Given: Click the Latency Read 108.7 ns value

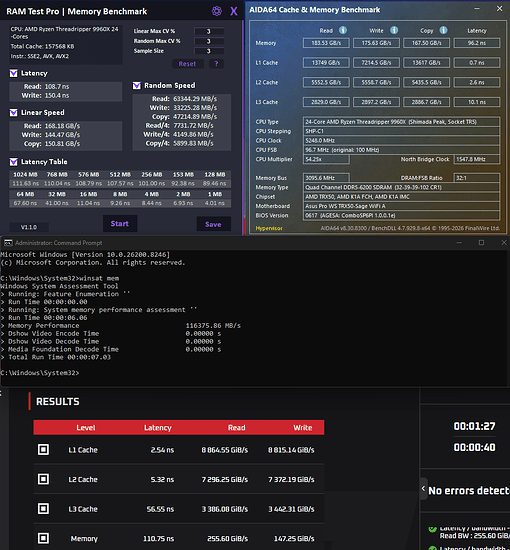Looking at the screenshot, I should [x=56, y=87].
